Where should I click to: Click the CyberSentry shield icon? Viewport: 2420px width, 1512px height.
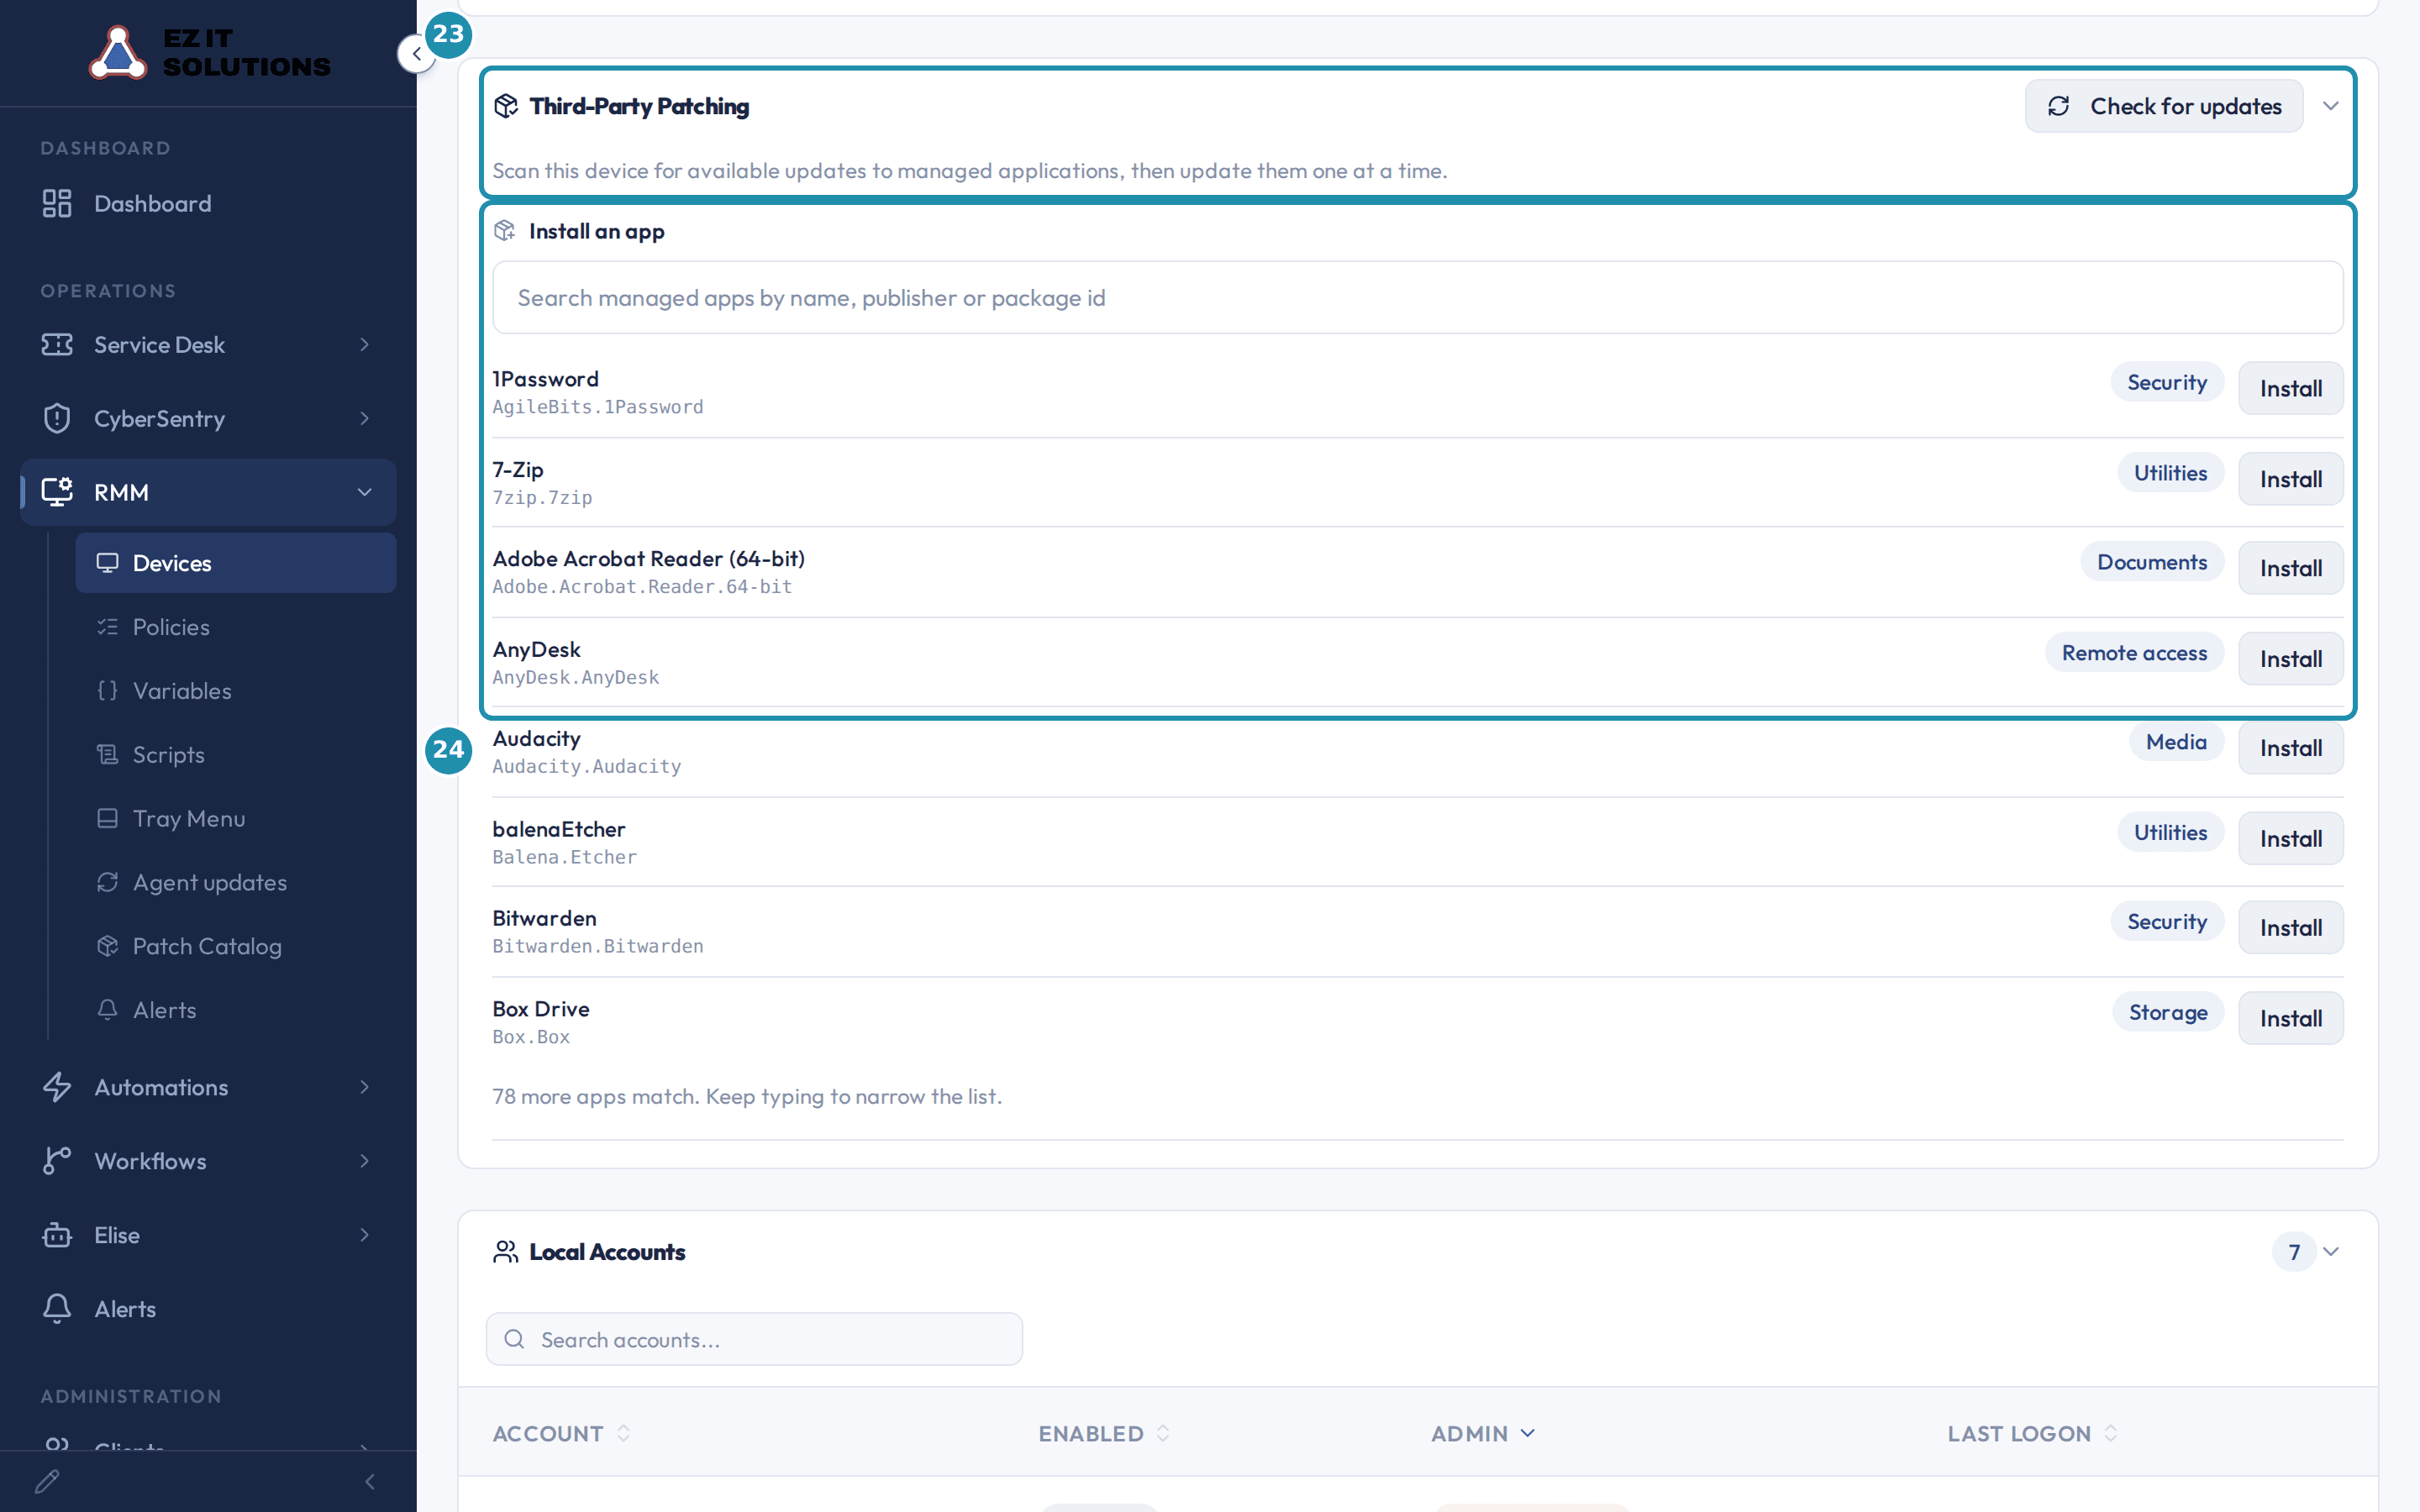[57, 418]
